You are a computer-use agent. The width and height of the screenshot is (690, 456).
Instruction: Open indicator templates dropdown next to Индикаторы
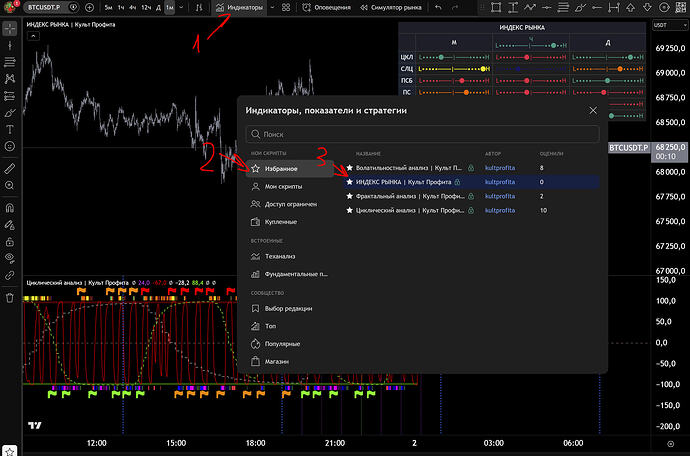click(x=272, y=7)
